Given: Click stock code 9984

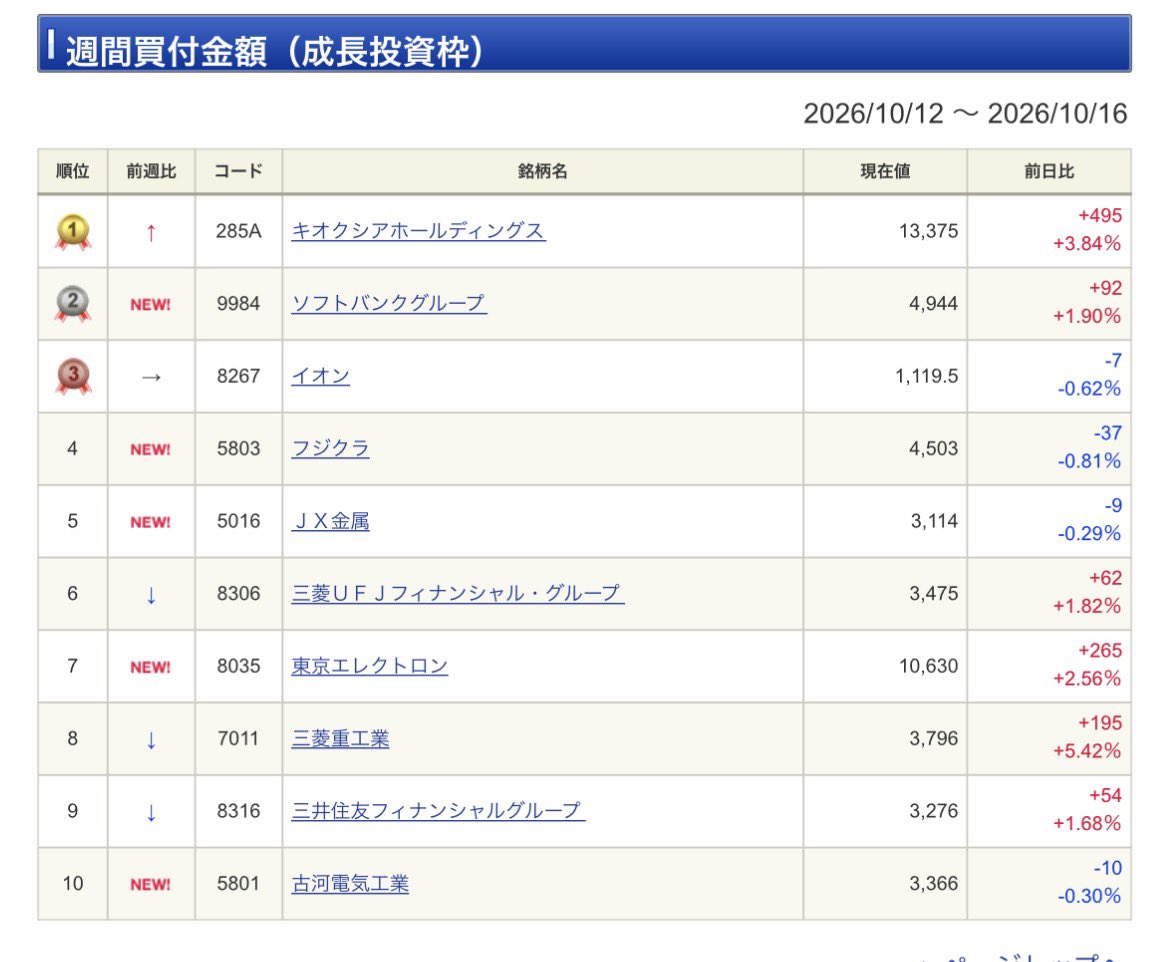Looking at the screenshot, I should (x=238, y=304).
